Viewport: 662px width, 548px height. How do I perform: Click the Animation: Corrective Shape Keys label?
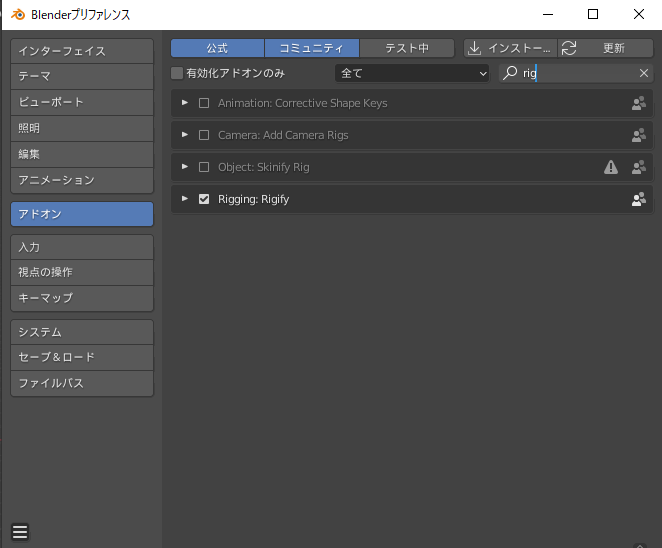(302, 103)
